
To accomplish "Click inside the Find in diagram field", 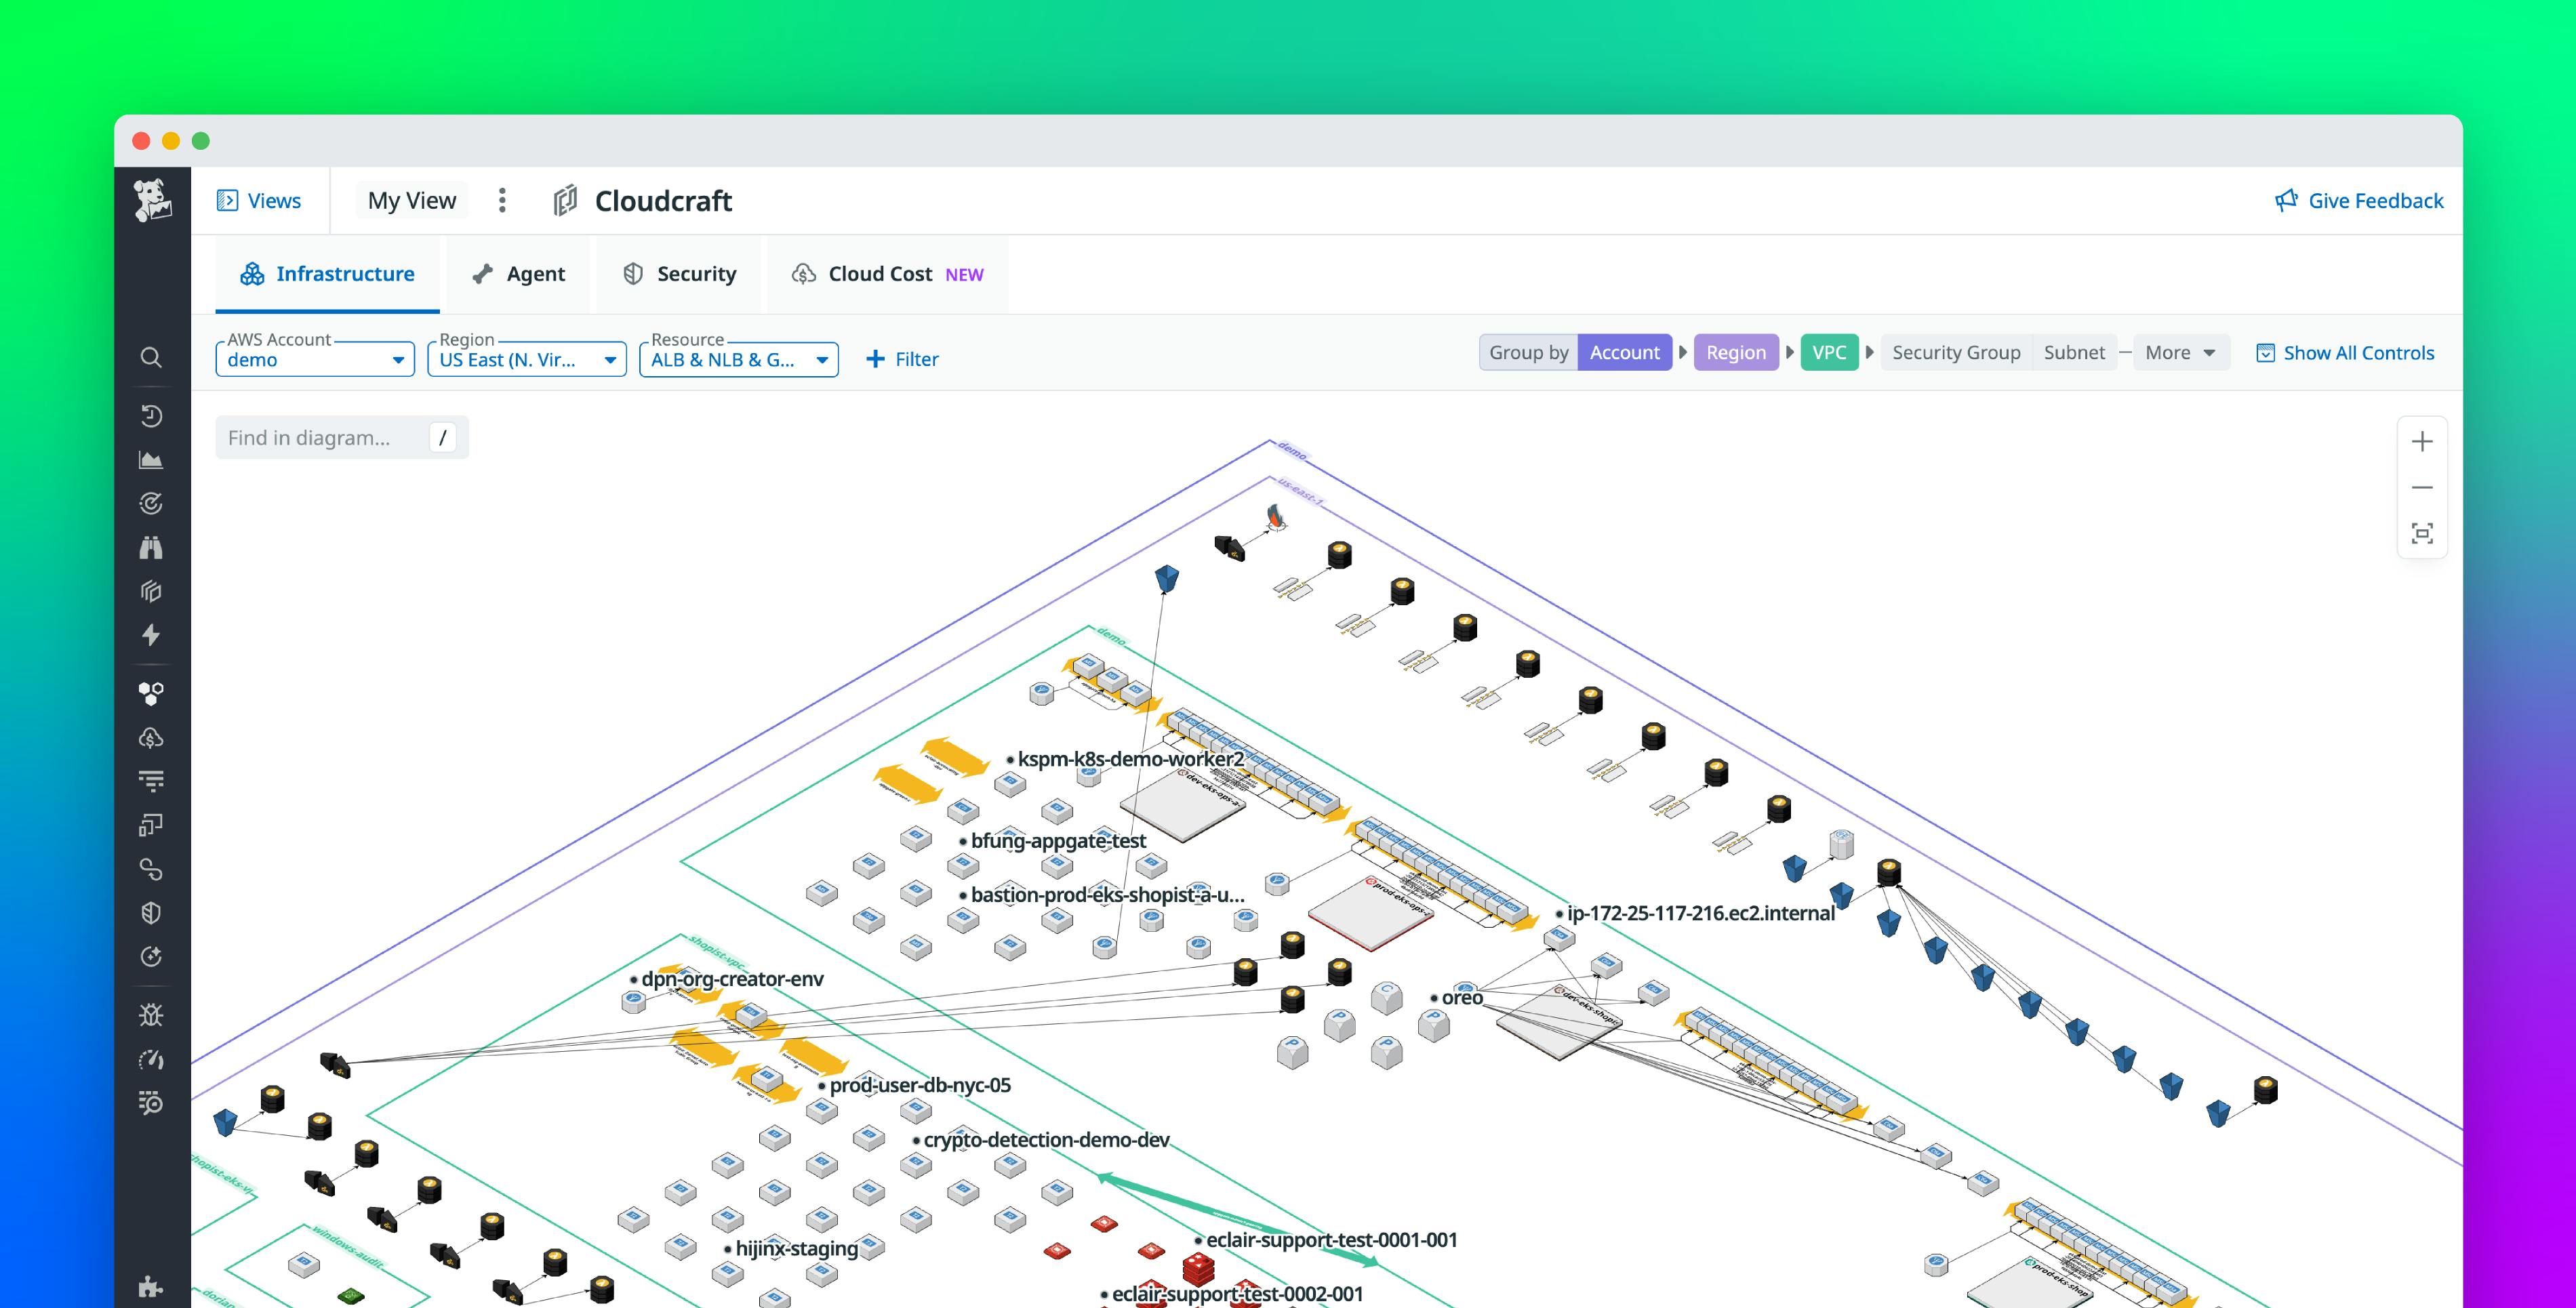I will pyautogui.click(x=320, y=437).
